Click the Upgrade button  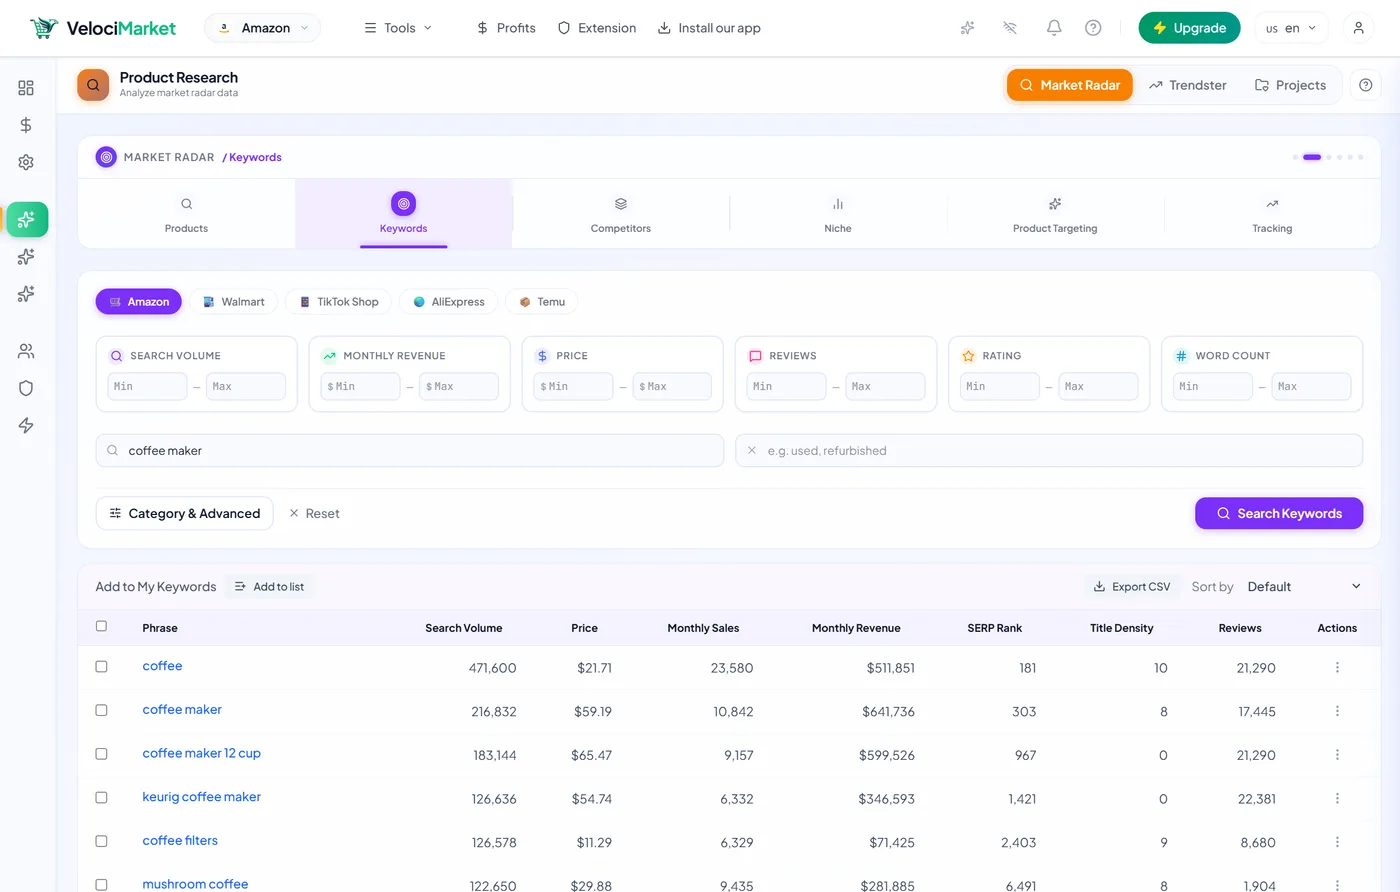(1189, 28)
